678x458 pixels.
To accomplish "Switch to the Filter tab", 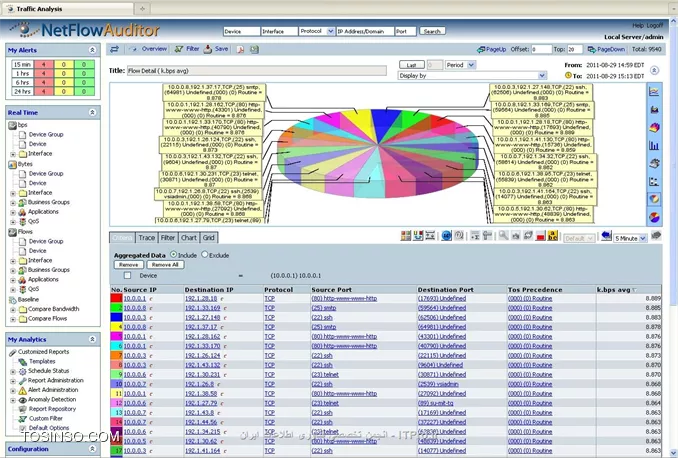I will click(168, 237).
